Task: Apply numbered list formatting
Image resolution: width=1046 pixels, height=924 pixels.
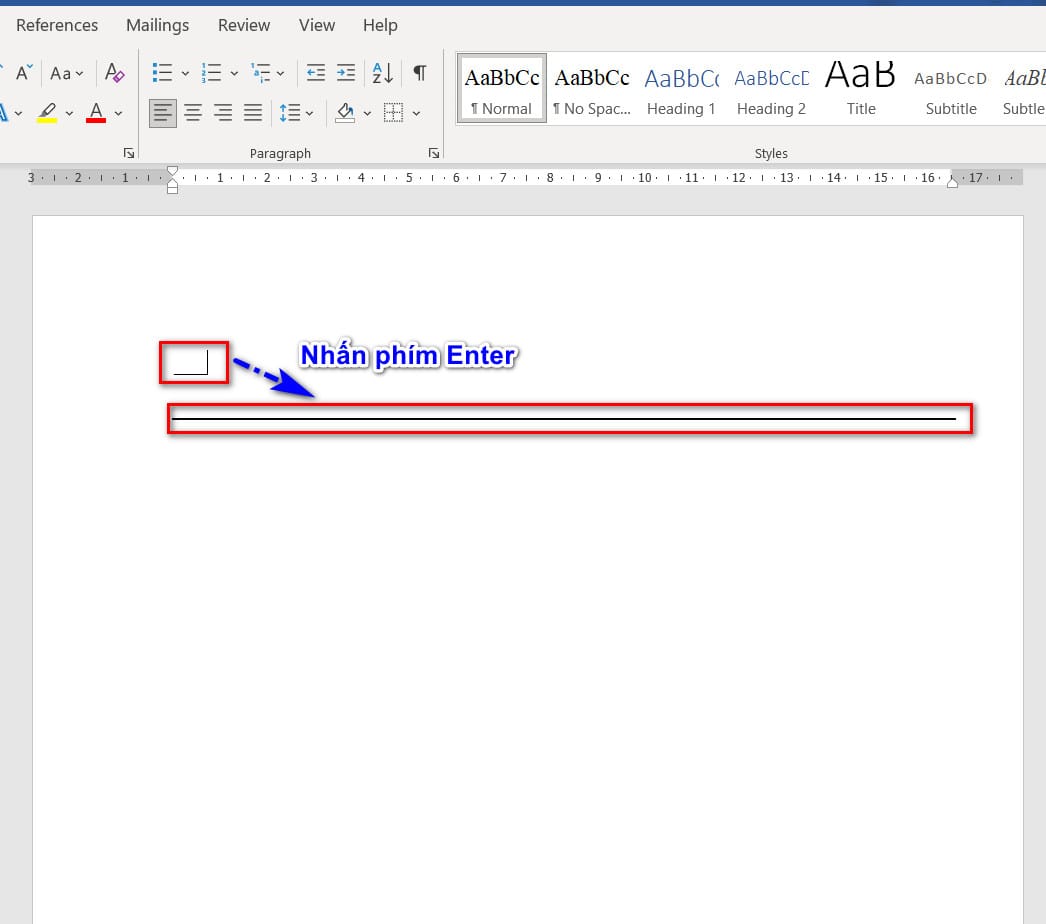Action: (211, 73)
